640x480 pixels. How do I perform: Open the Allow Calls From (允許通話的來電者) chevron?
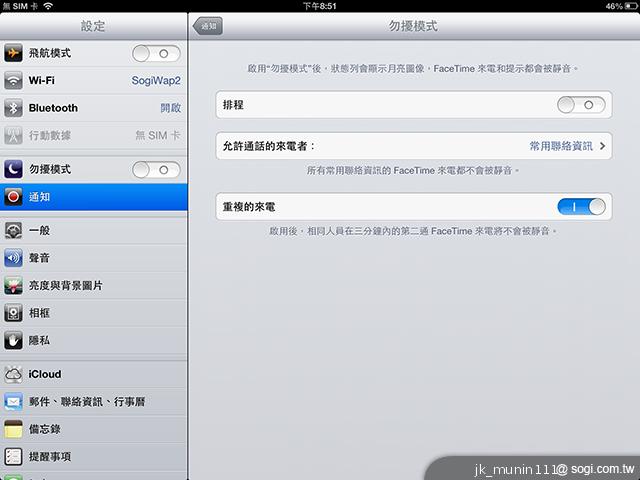[x=602, y=146]
